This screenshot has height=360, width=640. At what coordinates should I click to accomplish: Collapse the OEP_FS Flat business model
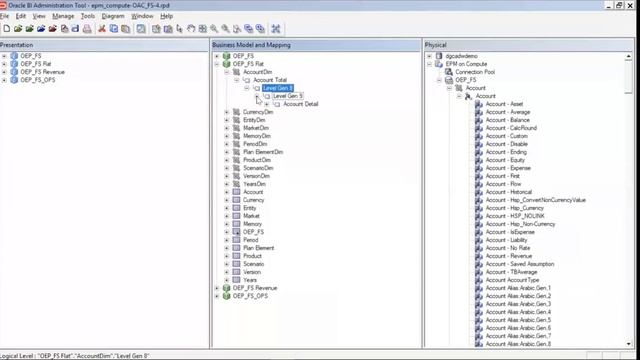coord(217,64)
